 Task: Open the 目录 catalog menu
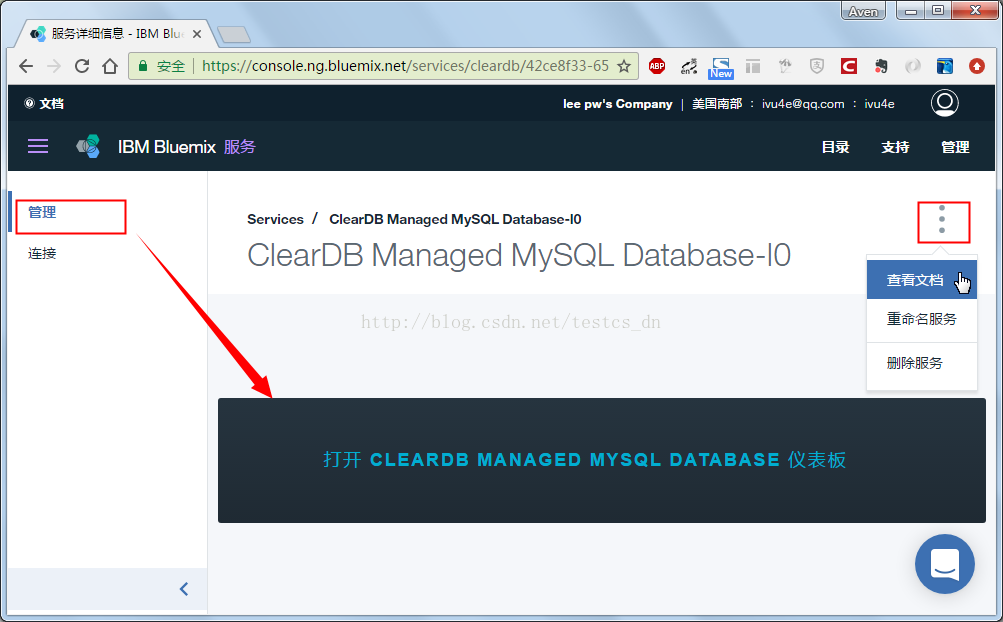click(x=835, y=147)
